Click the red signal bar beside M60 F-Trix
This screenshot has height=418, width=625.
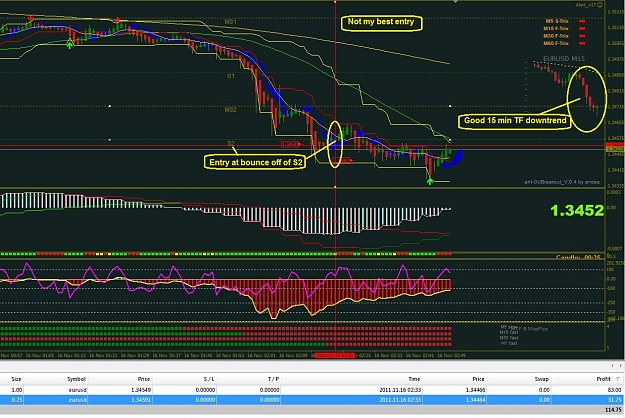coord(582,43)
